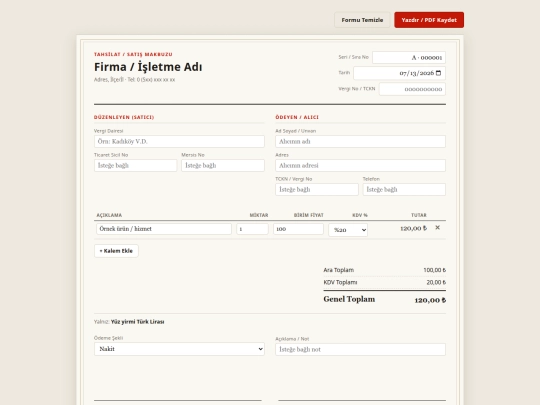Click the row amount 120,00 ₺ in Tutar column
Image resolution: width=540 pixels, height=405 pixels.
(x=413, y=228)
